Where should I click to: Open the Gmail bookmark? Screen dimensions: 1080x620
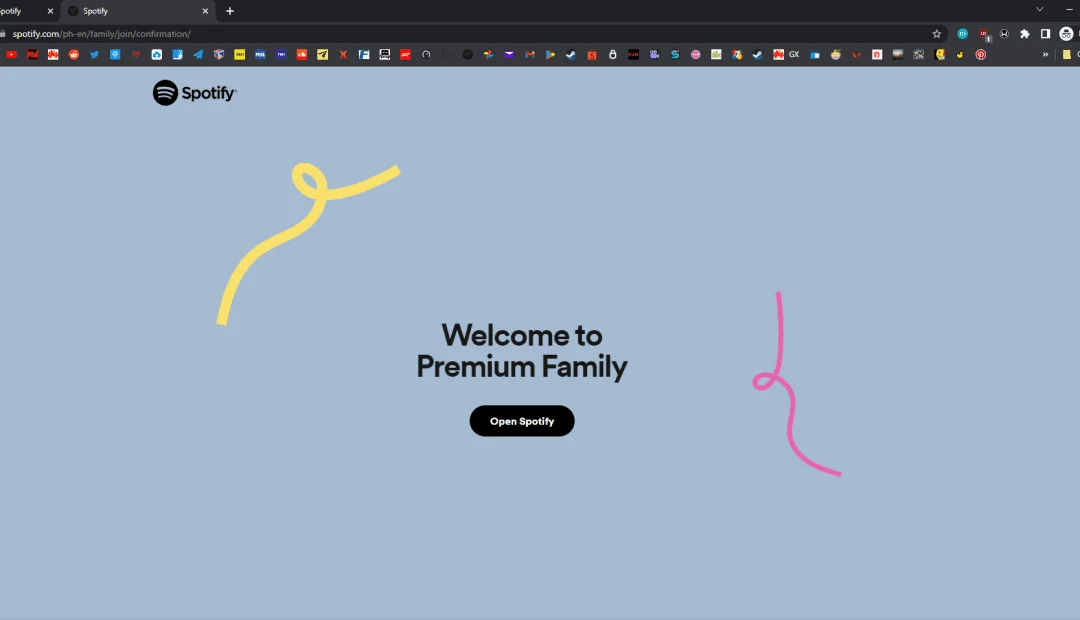click(x=530, y=54)
